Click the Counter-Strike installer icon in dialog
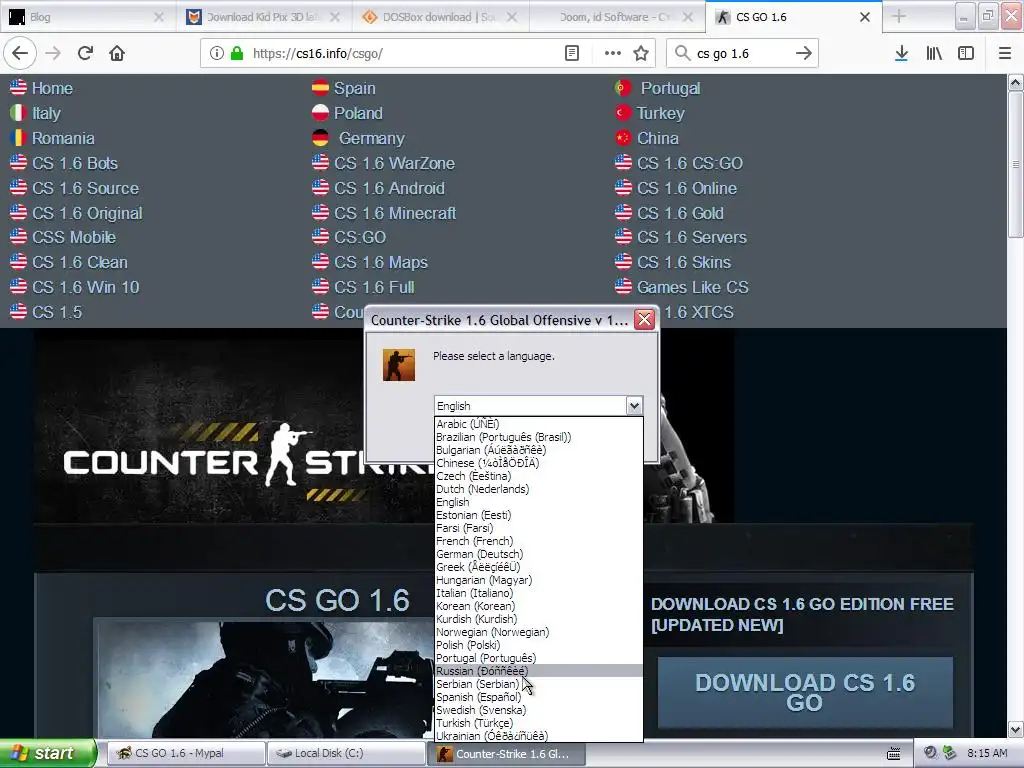 [398, 365]
